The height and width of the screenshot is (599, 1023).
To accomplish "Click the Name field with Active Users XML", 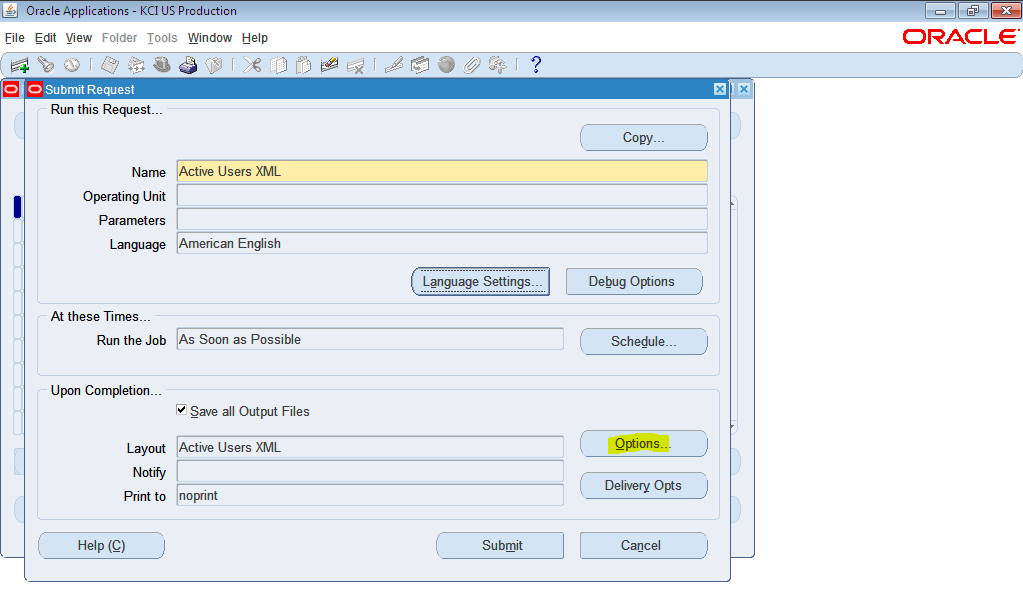I will click(442, 172).
